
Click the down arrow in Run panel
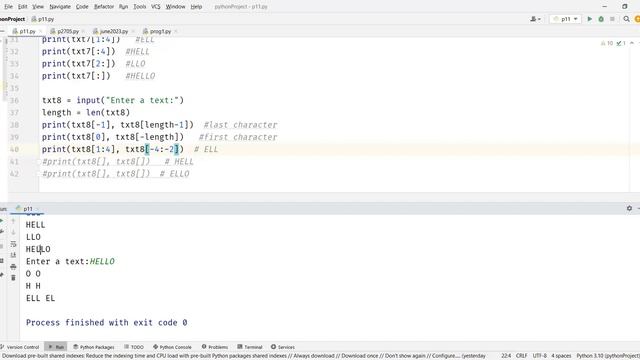pyautogui.click(x=13, y=232)
